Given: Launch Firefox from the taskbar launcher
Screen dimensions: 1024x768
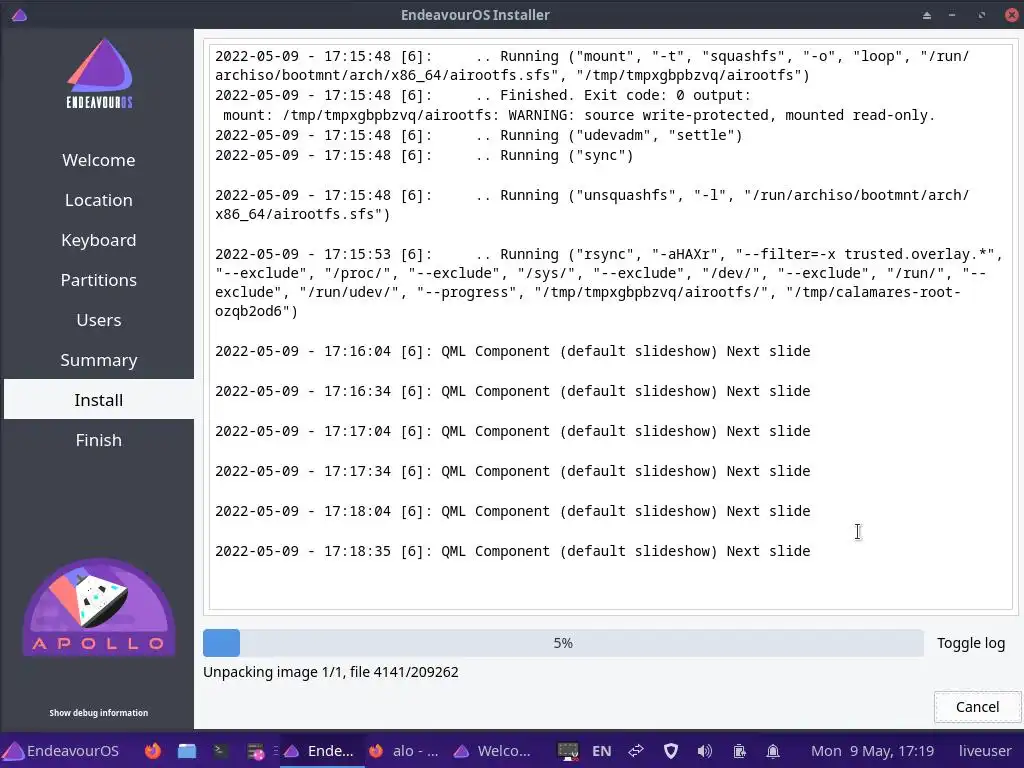Looking at the screenshot, I should pos(153,751).
